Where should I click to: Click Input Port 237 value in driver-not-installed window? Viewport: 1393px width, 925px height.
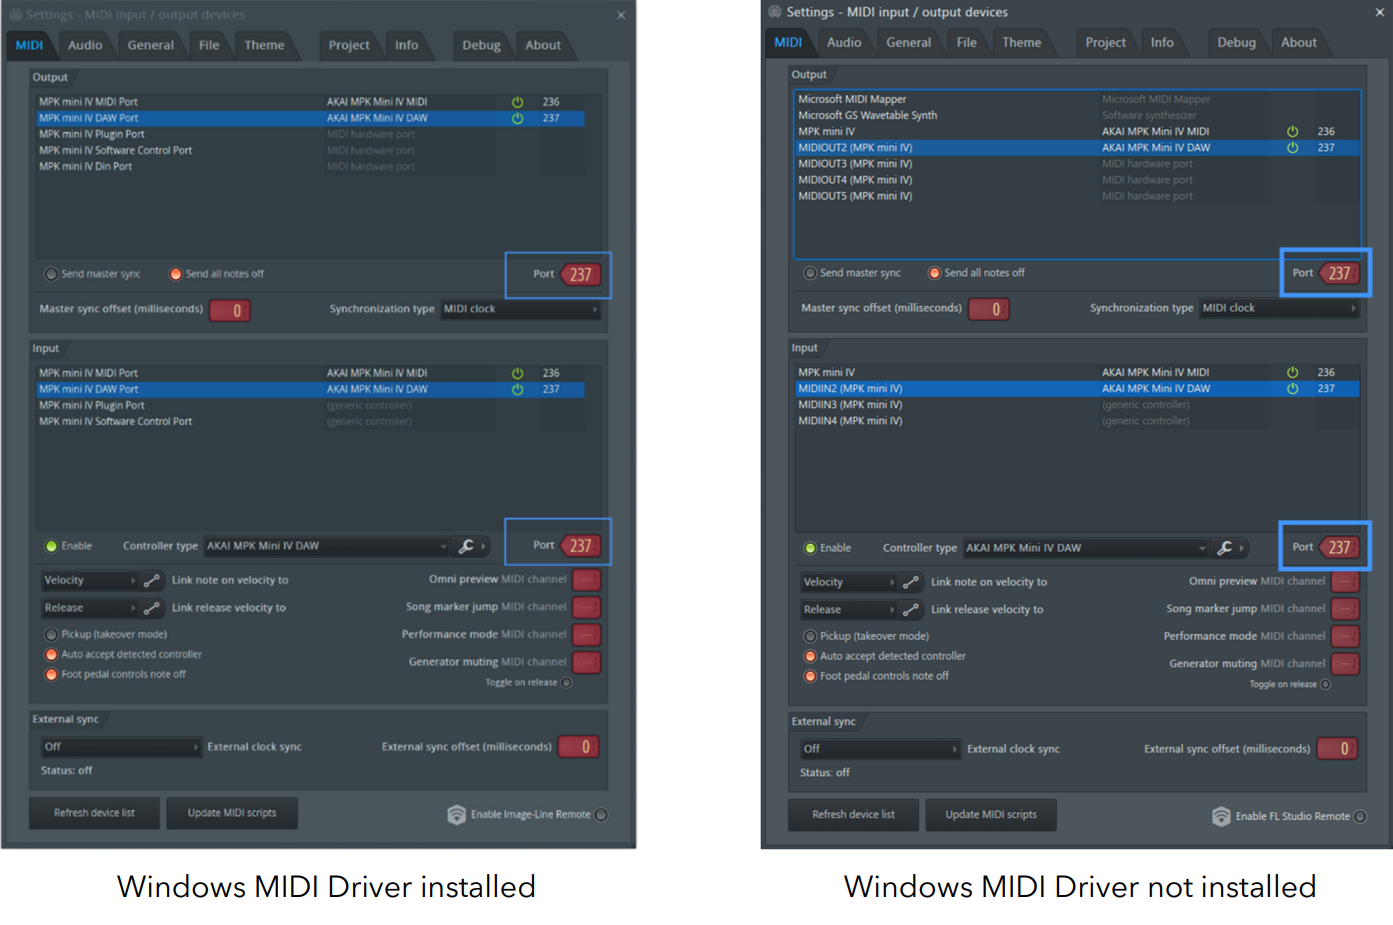[x=1339, y=547]
